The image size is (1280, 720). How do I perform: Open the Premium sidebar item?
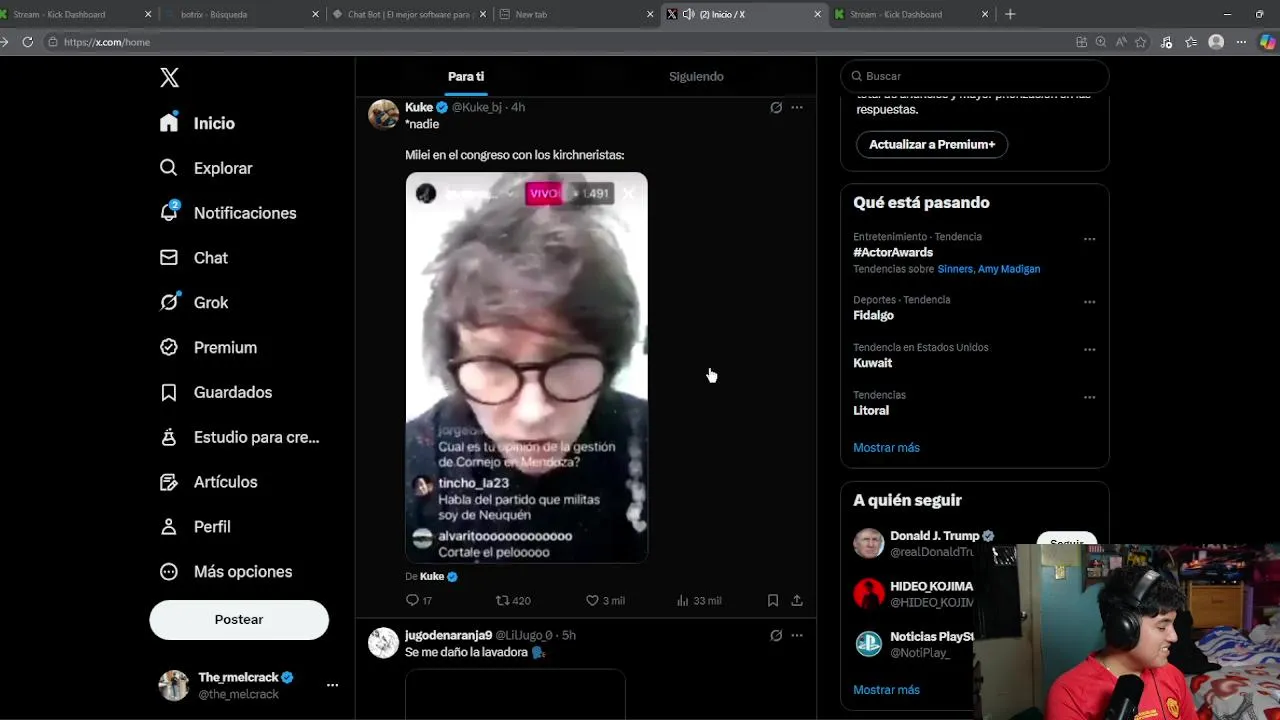[208, 347]
